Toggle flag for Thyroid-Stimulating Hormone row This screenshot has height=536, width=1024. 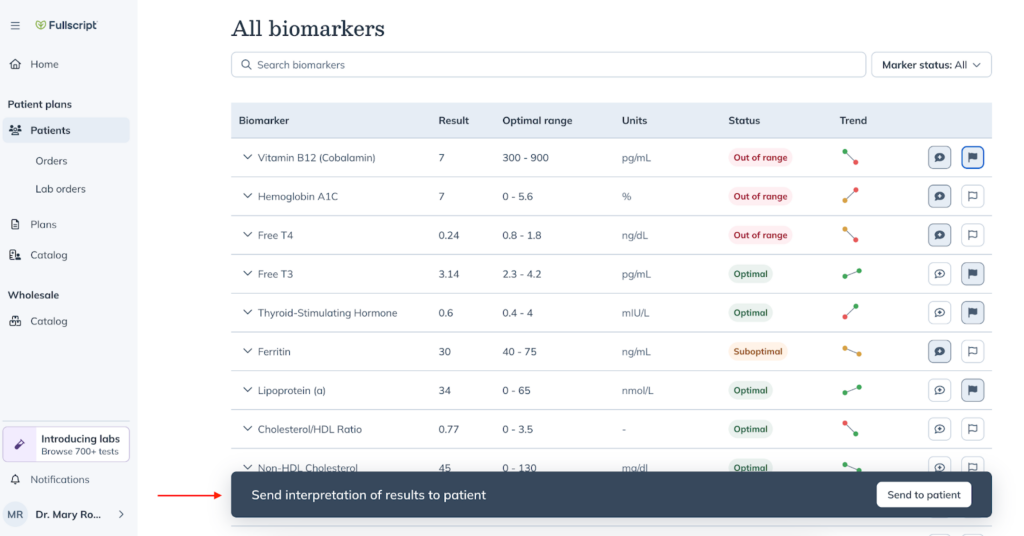(972, 313)
